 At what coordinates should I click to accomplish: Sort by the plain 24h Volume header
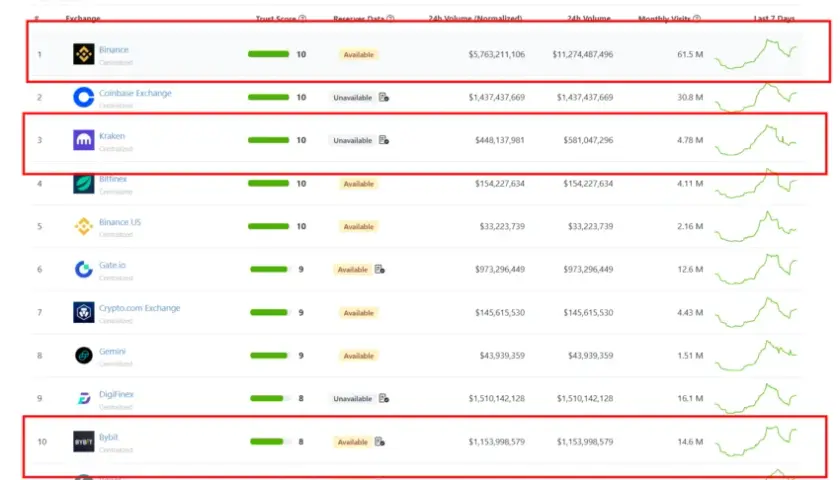click(x=589, y=18)
